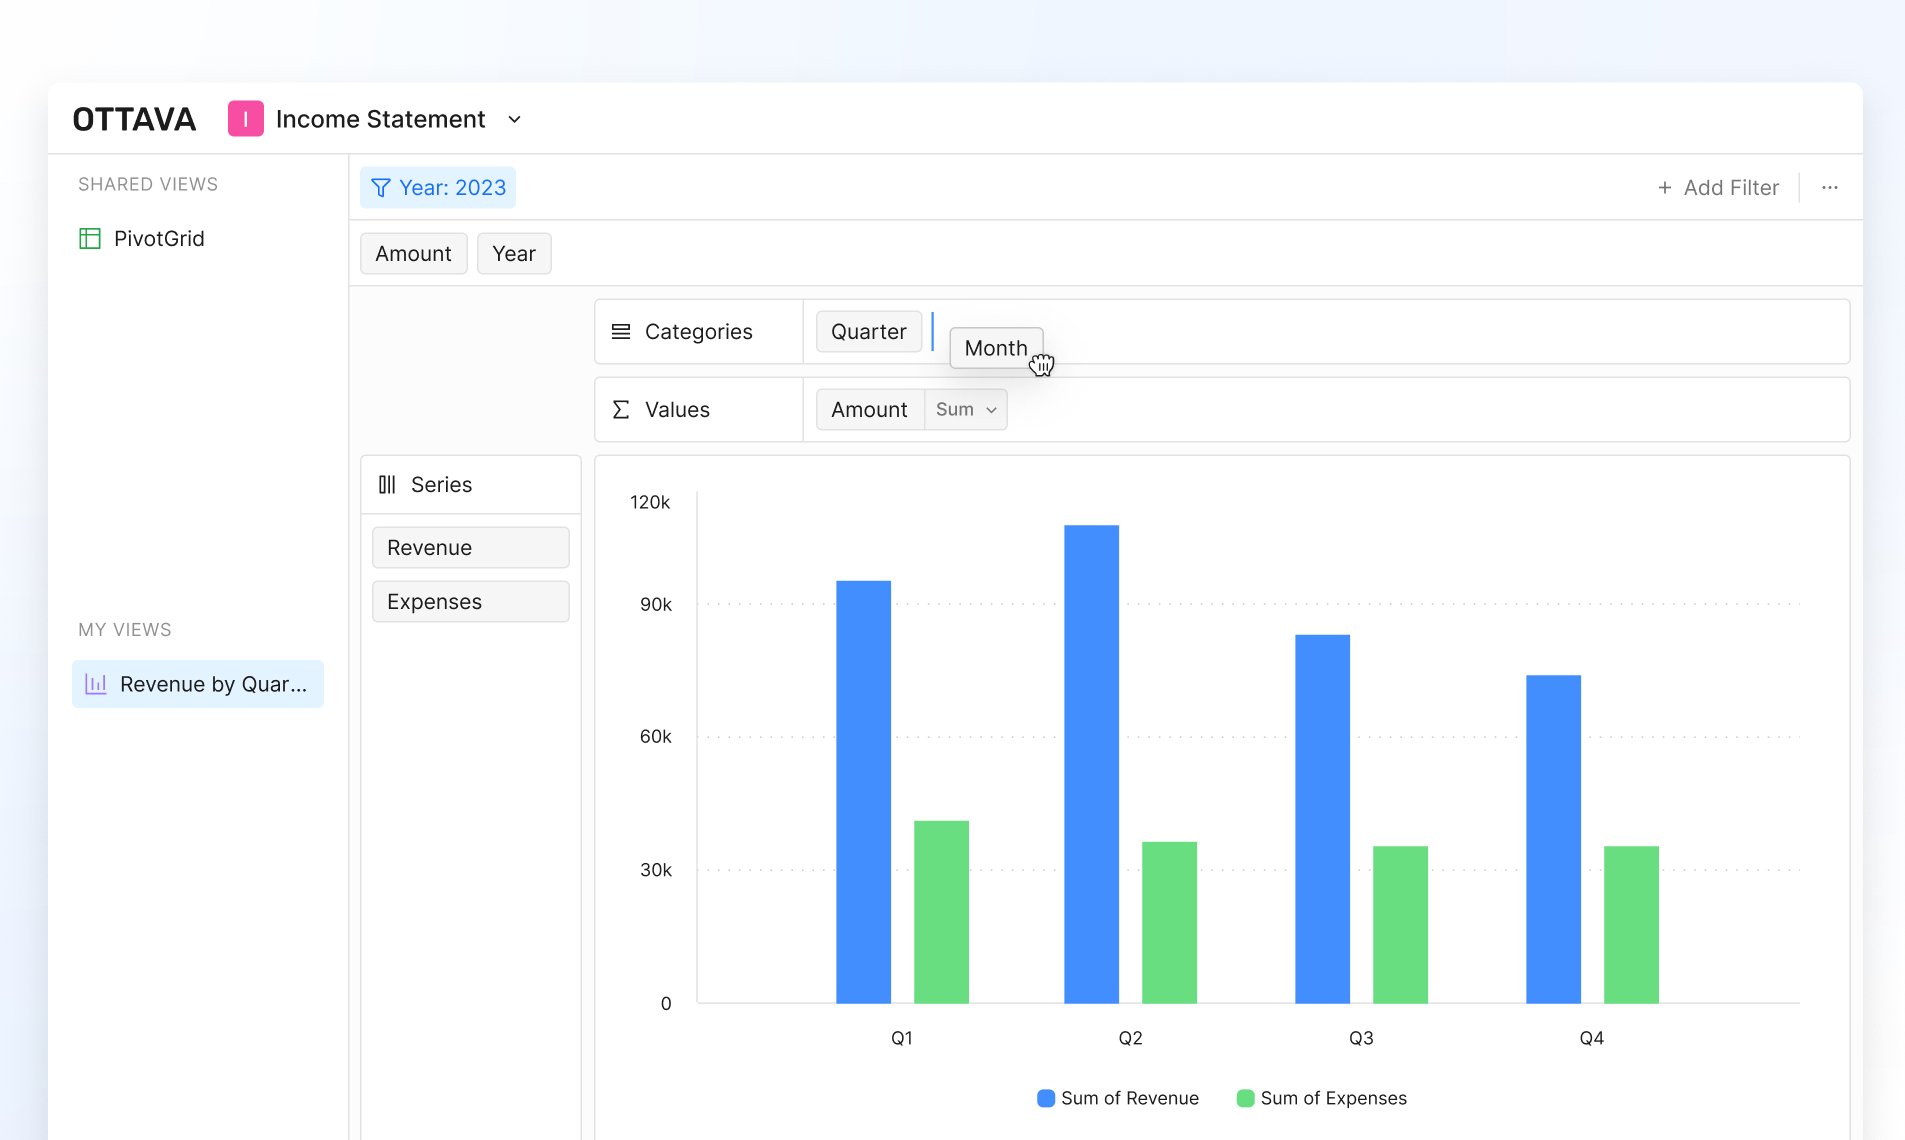
Task: Click the Values sigma icon
Action: 621,410
